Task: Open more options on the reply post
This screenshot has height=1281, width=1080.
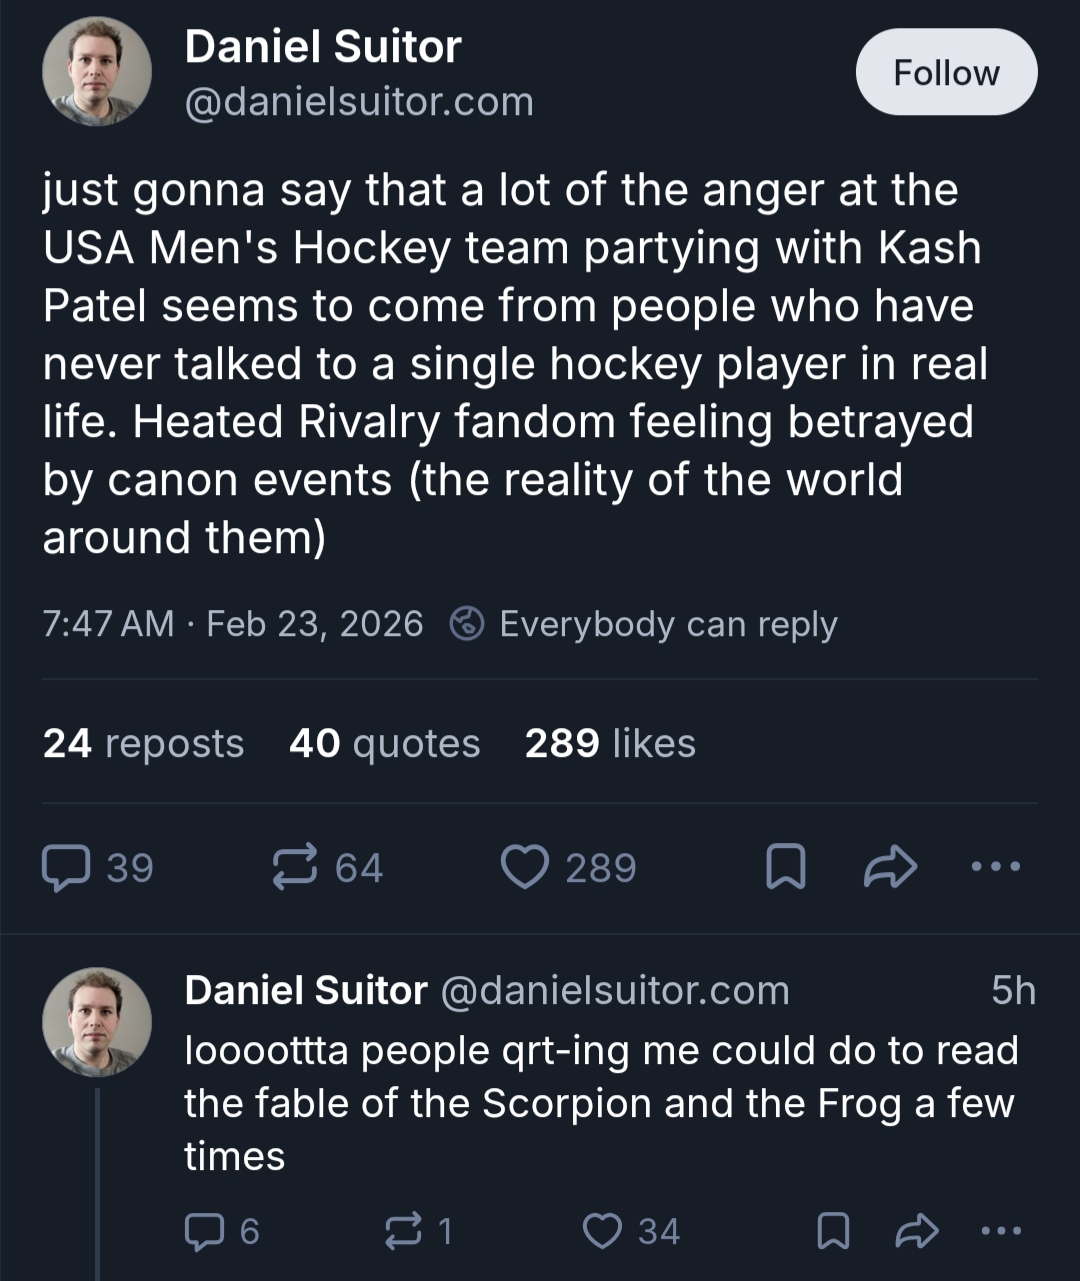Action: click(x=1001, y=1231)
